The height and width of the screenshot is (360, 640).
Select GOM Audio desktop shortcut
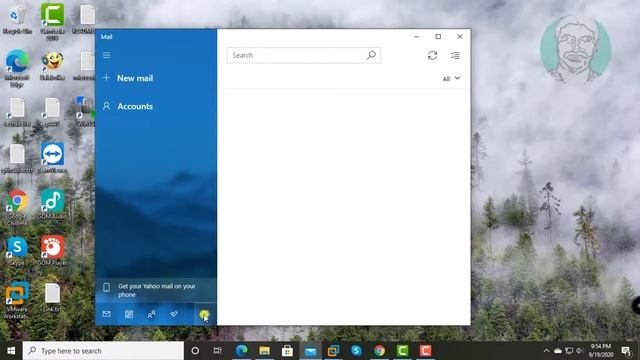click(x=52, y=204)
